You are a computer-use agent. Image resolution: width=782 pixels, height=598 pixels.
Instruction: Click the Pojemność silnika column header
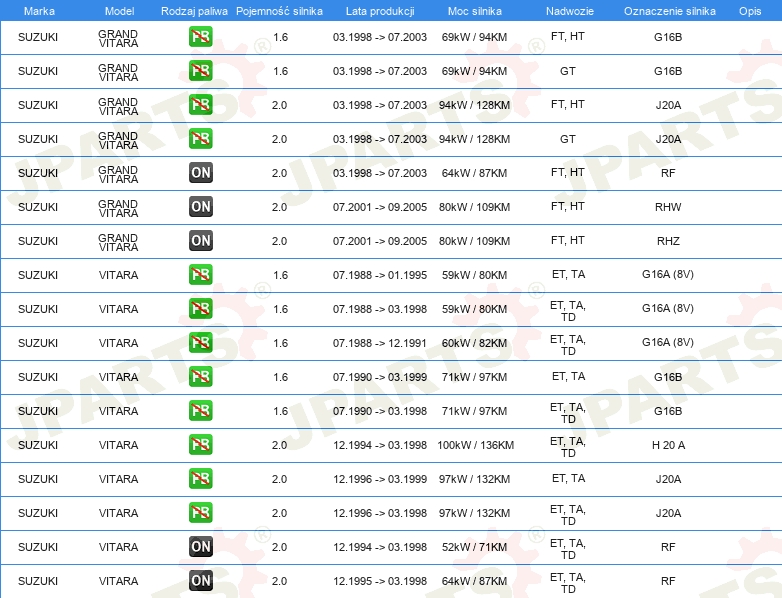[x=279, y=11]
